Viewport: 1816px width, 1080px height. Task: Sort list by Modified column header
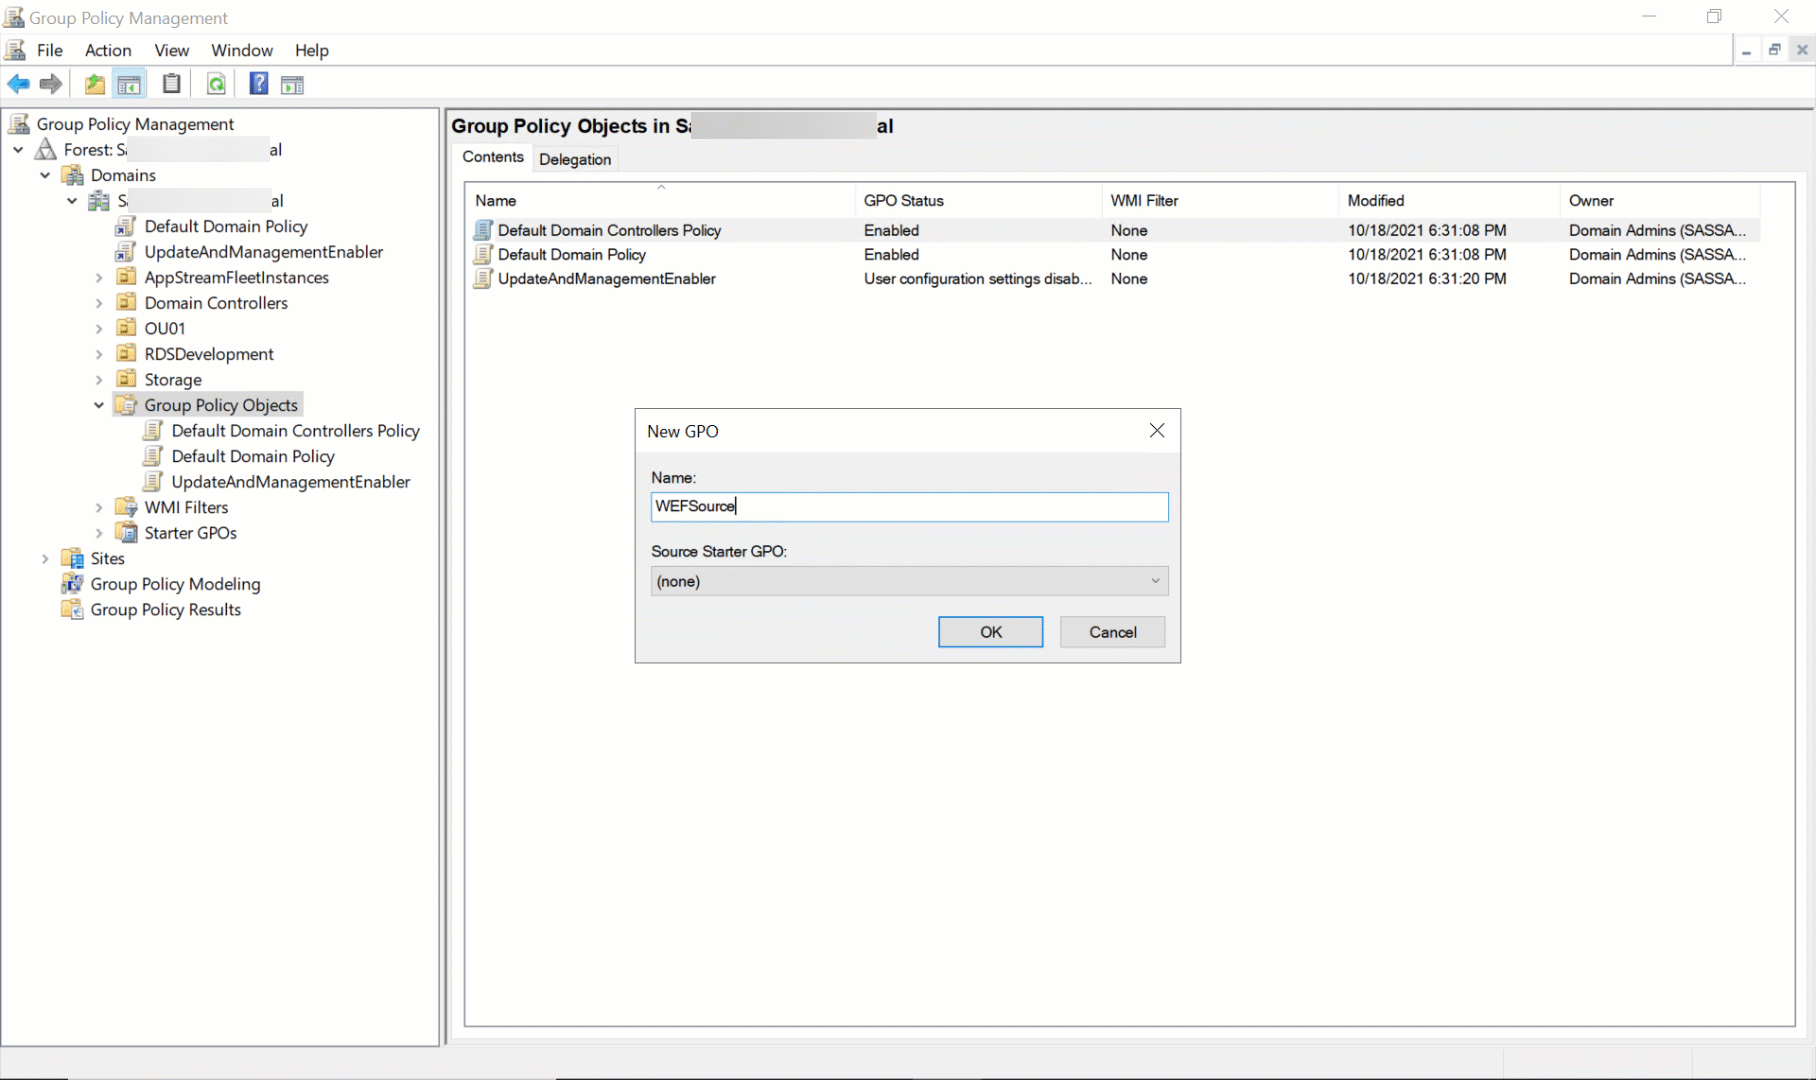1448,200
